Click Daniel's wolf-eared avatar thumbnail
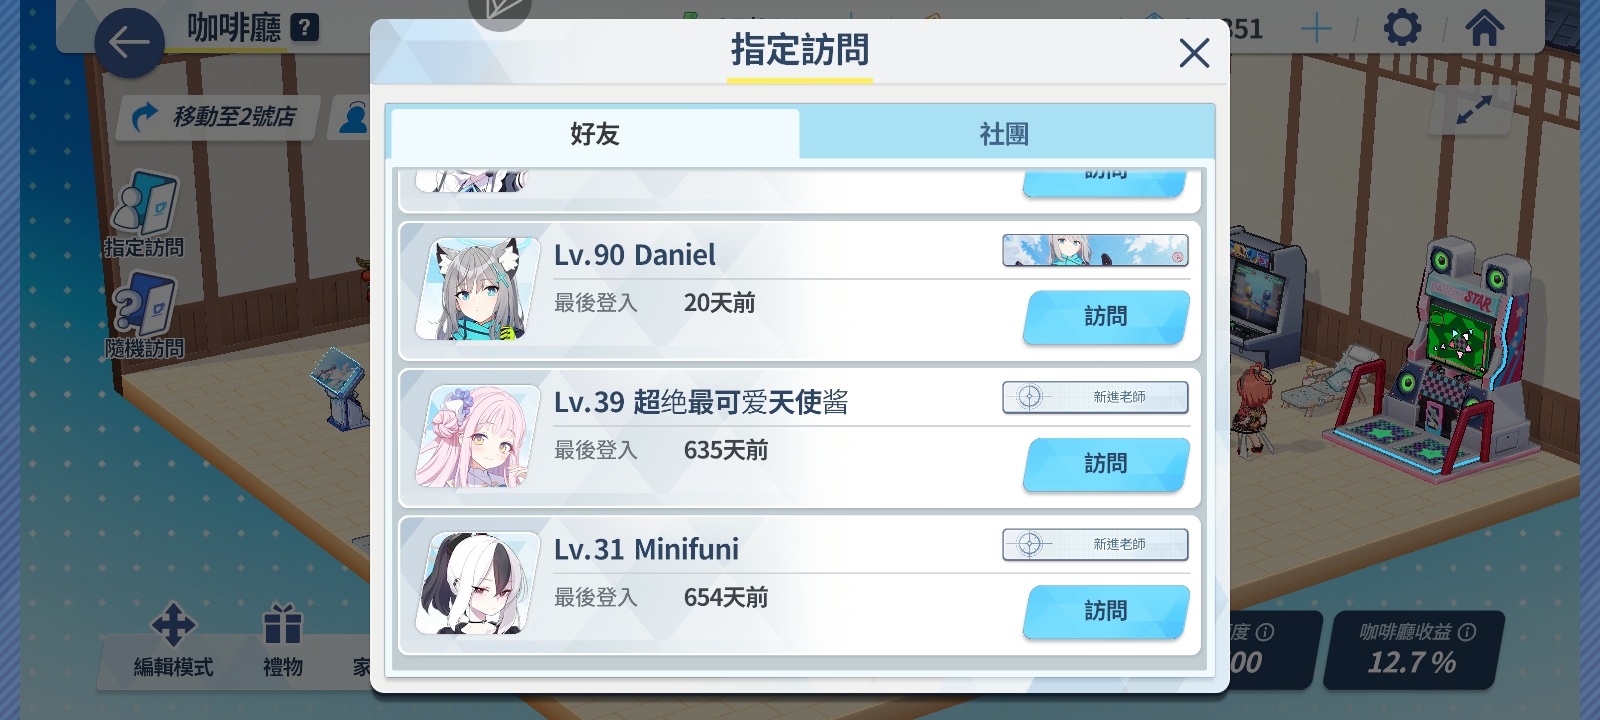This screenshot has height=720, width=1600. [x=478, y=289]
